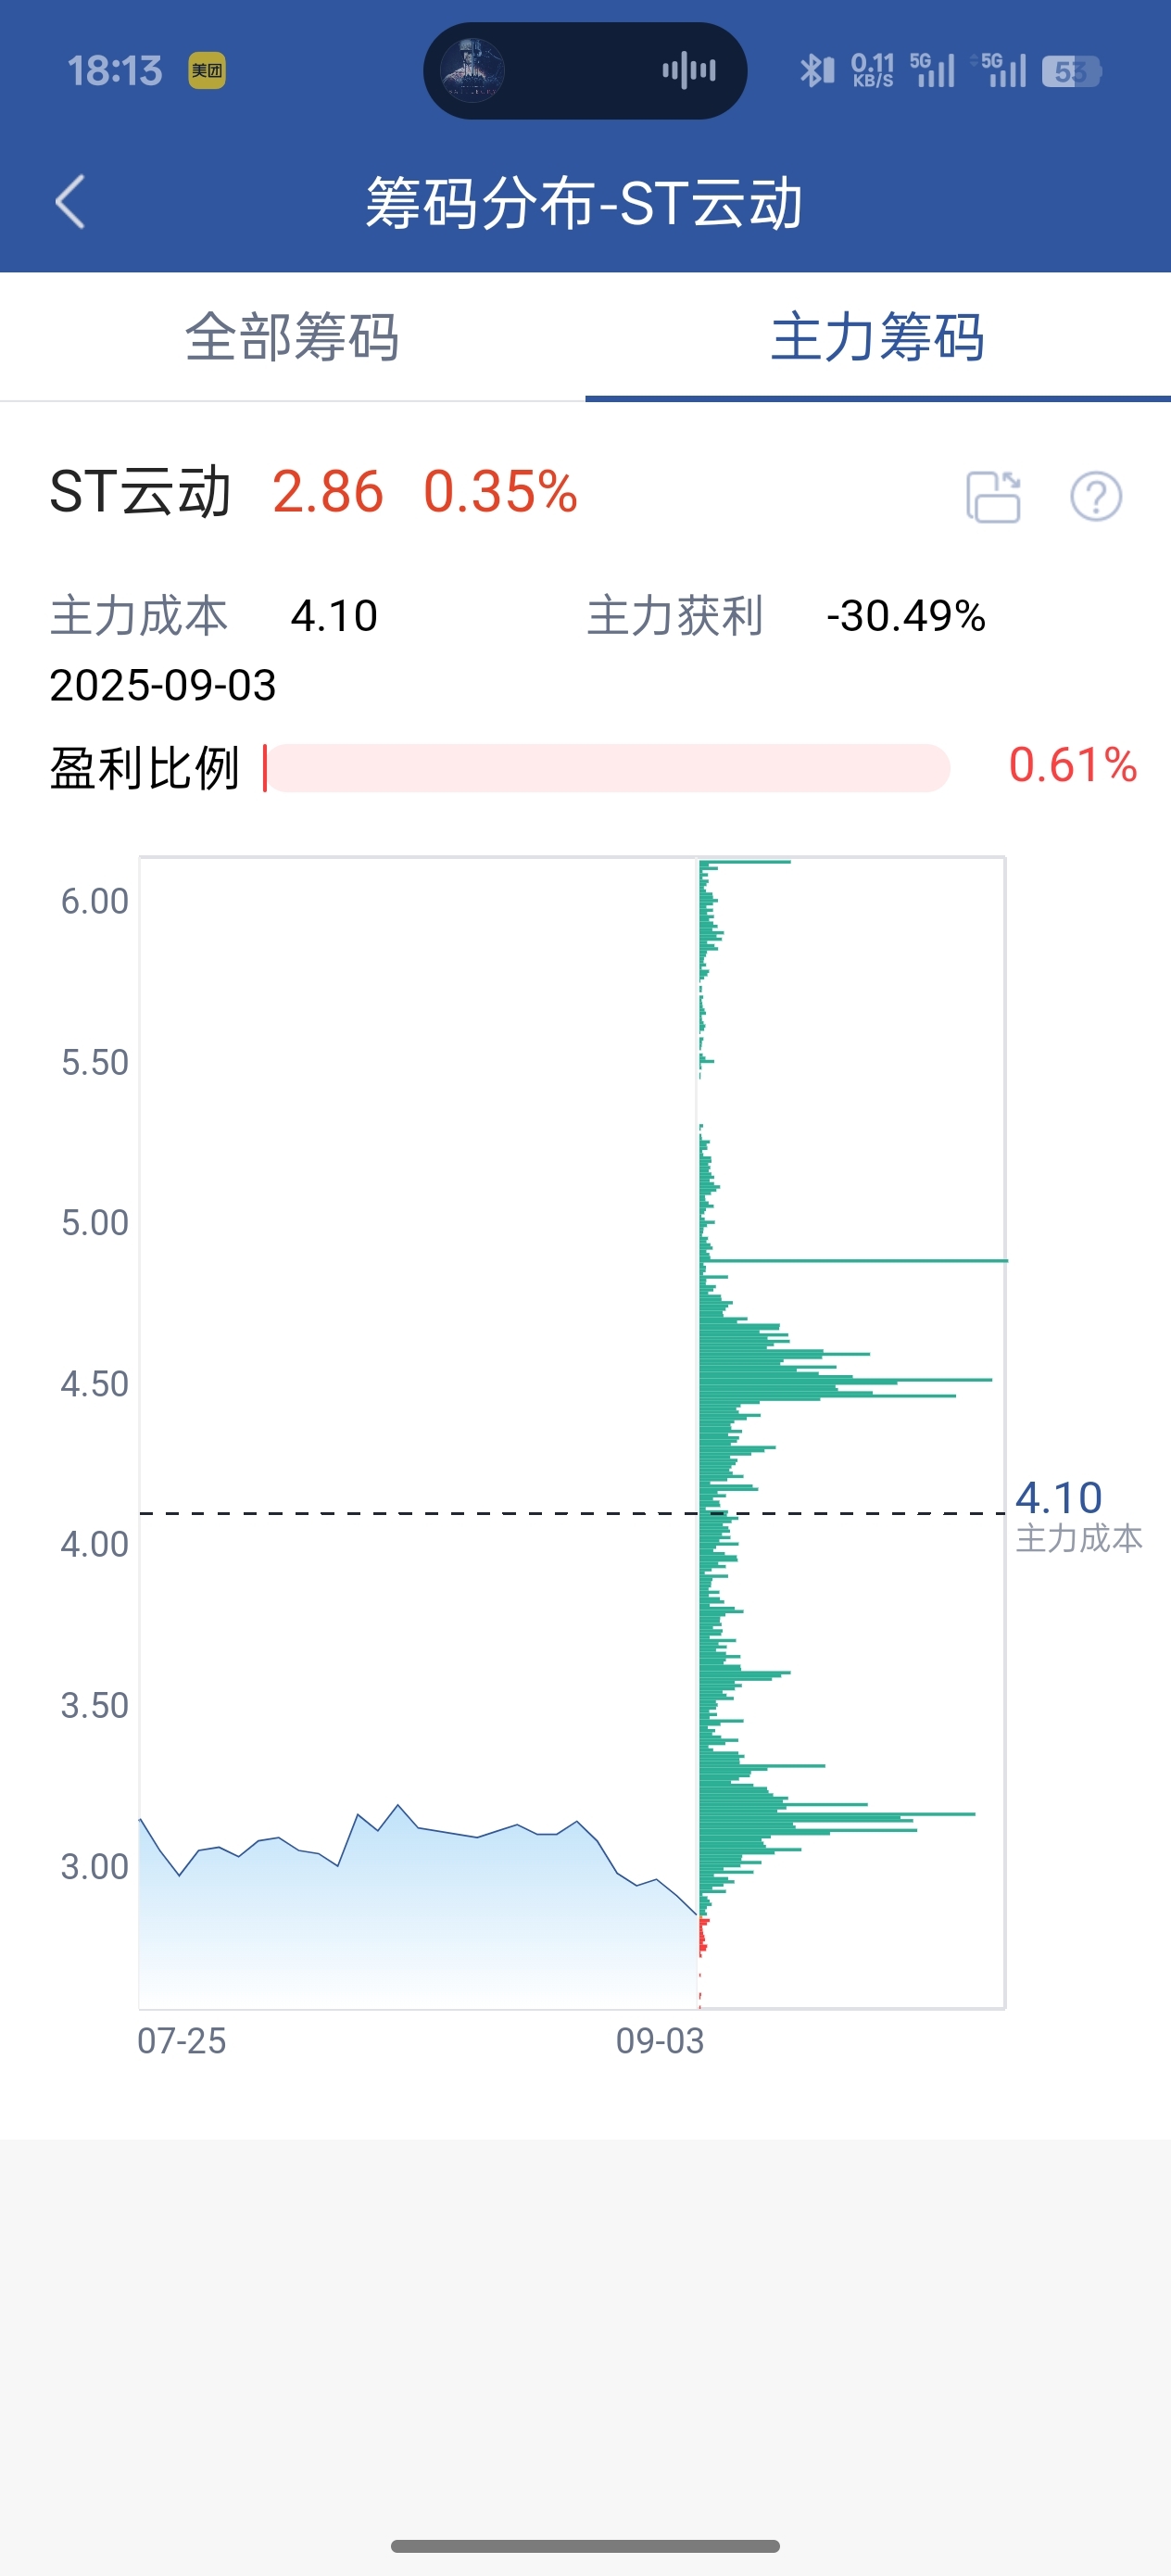Tap the back arrow in the header
Screen dimensions: 1171x2576
tap(70, 202)
